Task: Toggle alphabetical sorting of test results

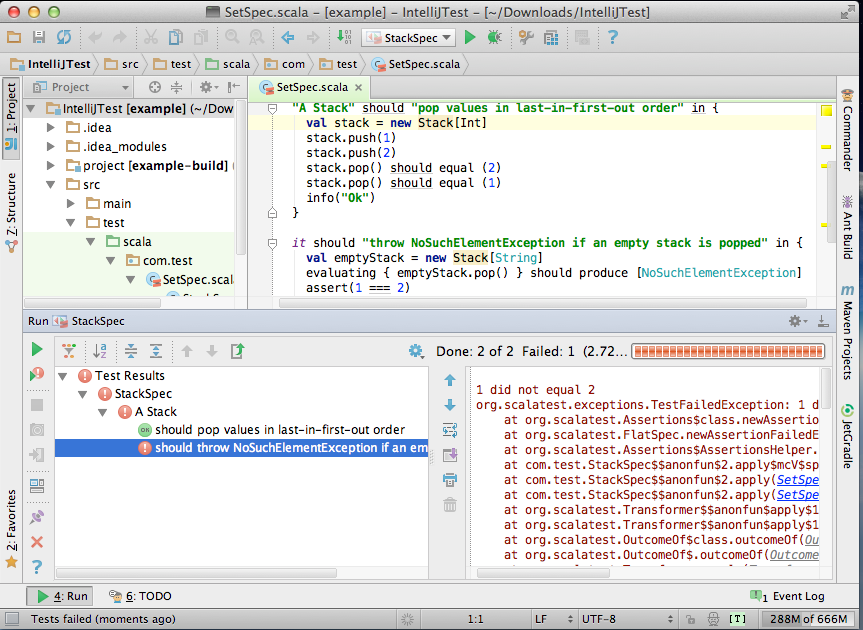Action: tap(100, 350)
